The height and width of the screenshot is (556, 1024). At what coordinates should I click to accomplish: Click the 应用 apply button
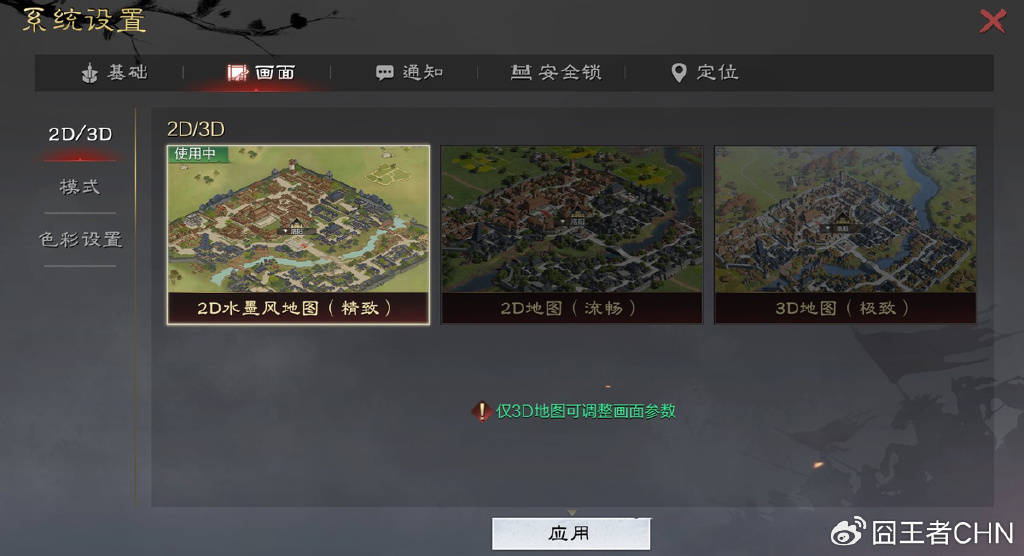coord(571,534)
